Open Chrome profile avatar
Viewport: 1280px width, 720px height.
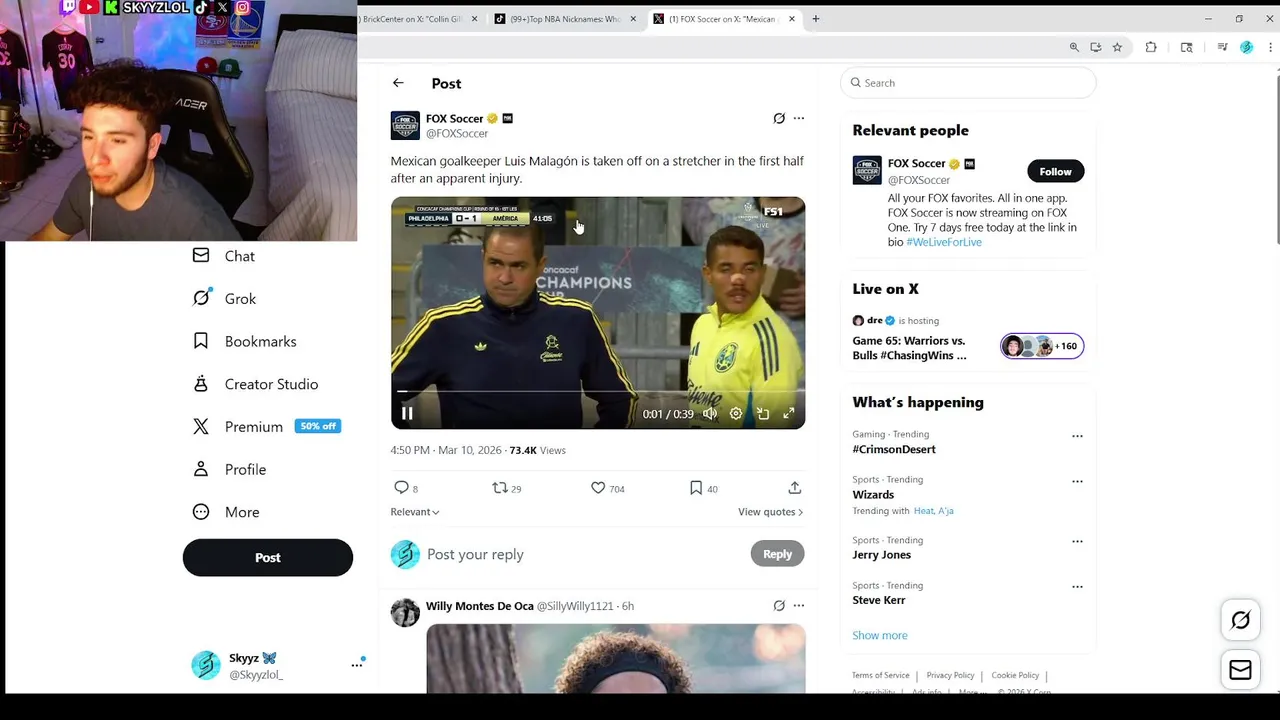1246,47
